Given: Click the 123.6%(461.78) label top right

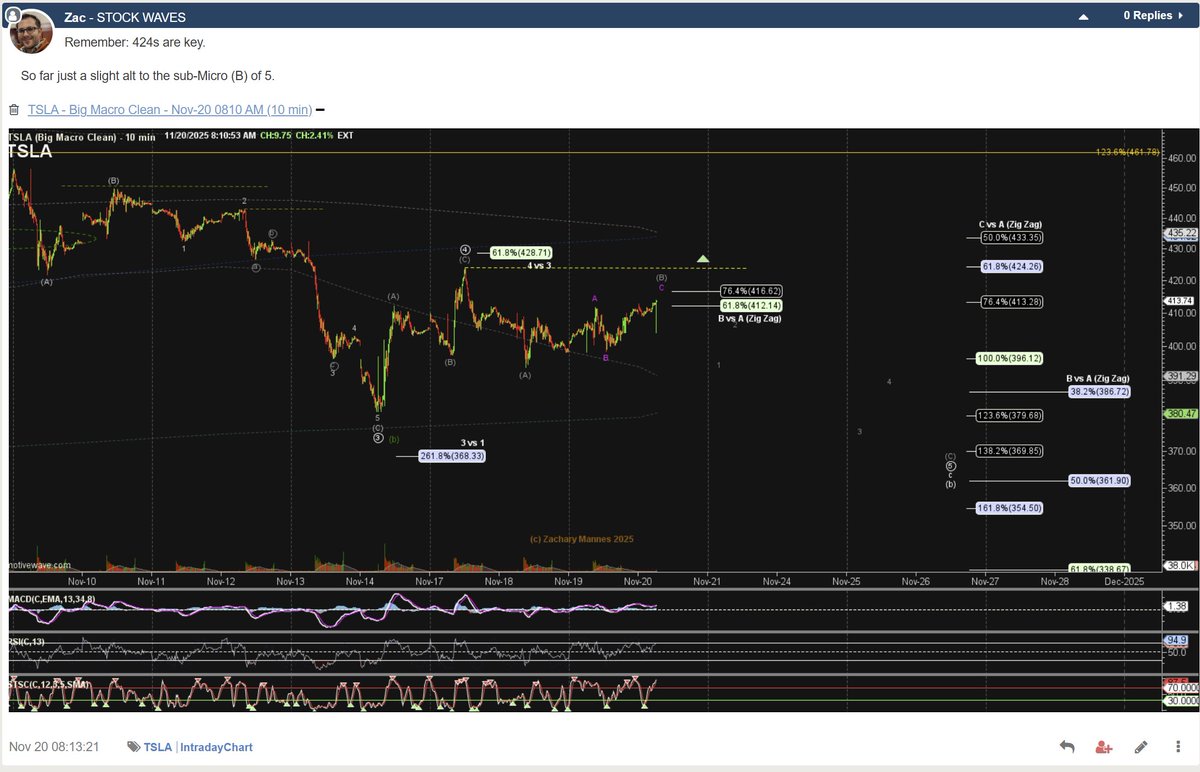Looking at the screenshot, I should click(1128, 152).
